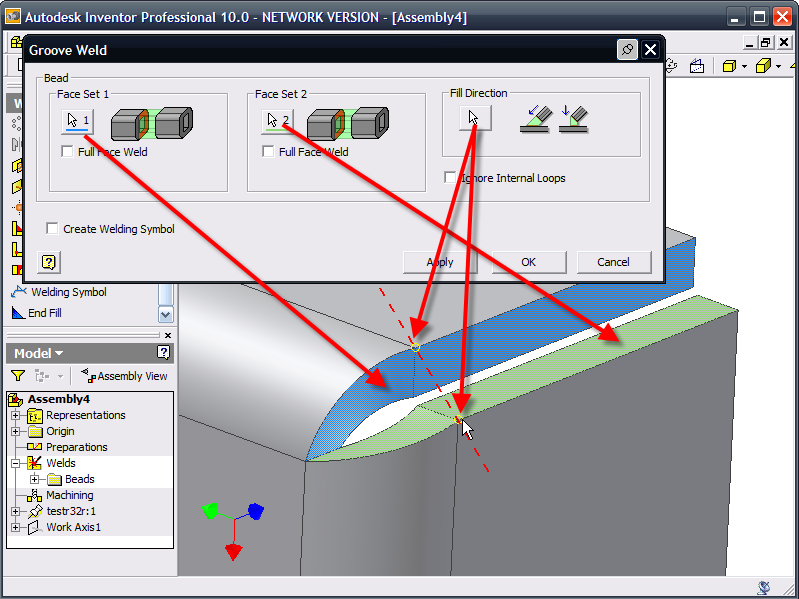Click the Fill Direction selection arrow button

coord(475,118)
